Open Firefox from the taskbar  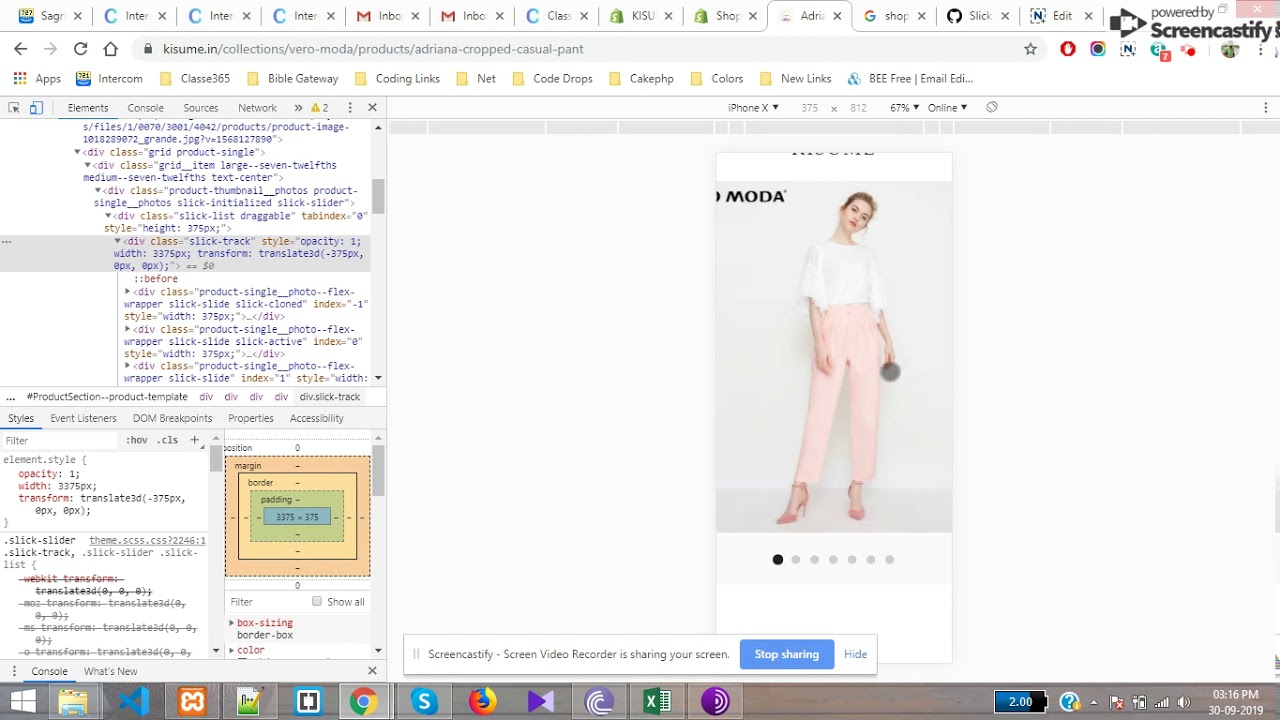[x=482, y=701]
